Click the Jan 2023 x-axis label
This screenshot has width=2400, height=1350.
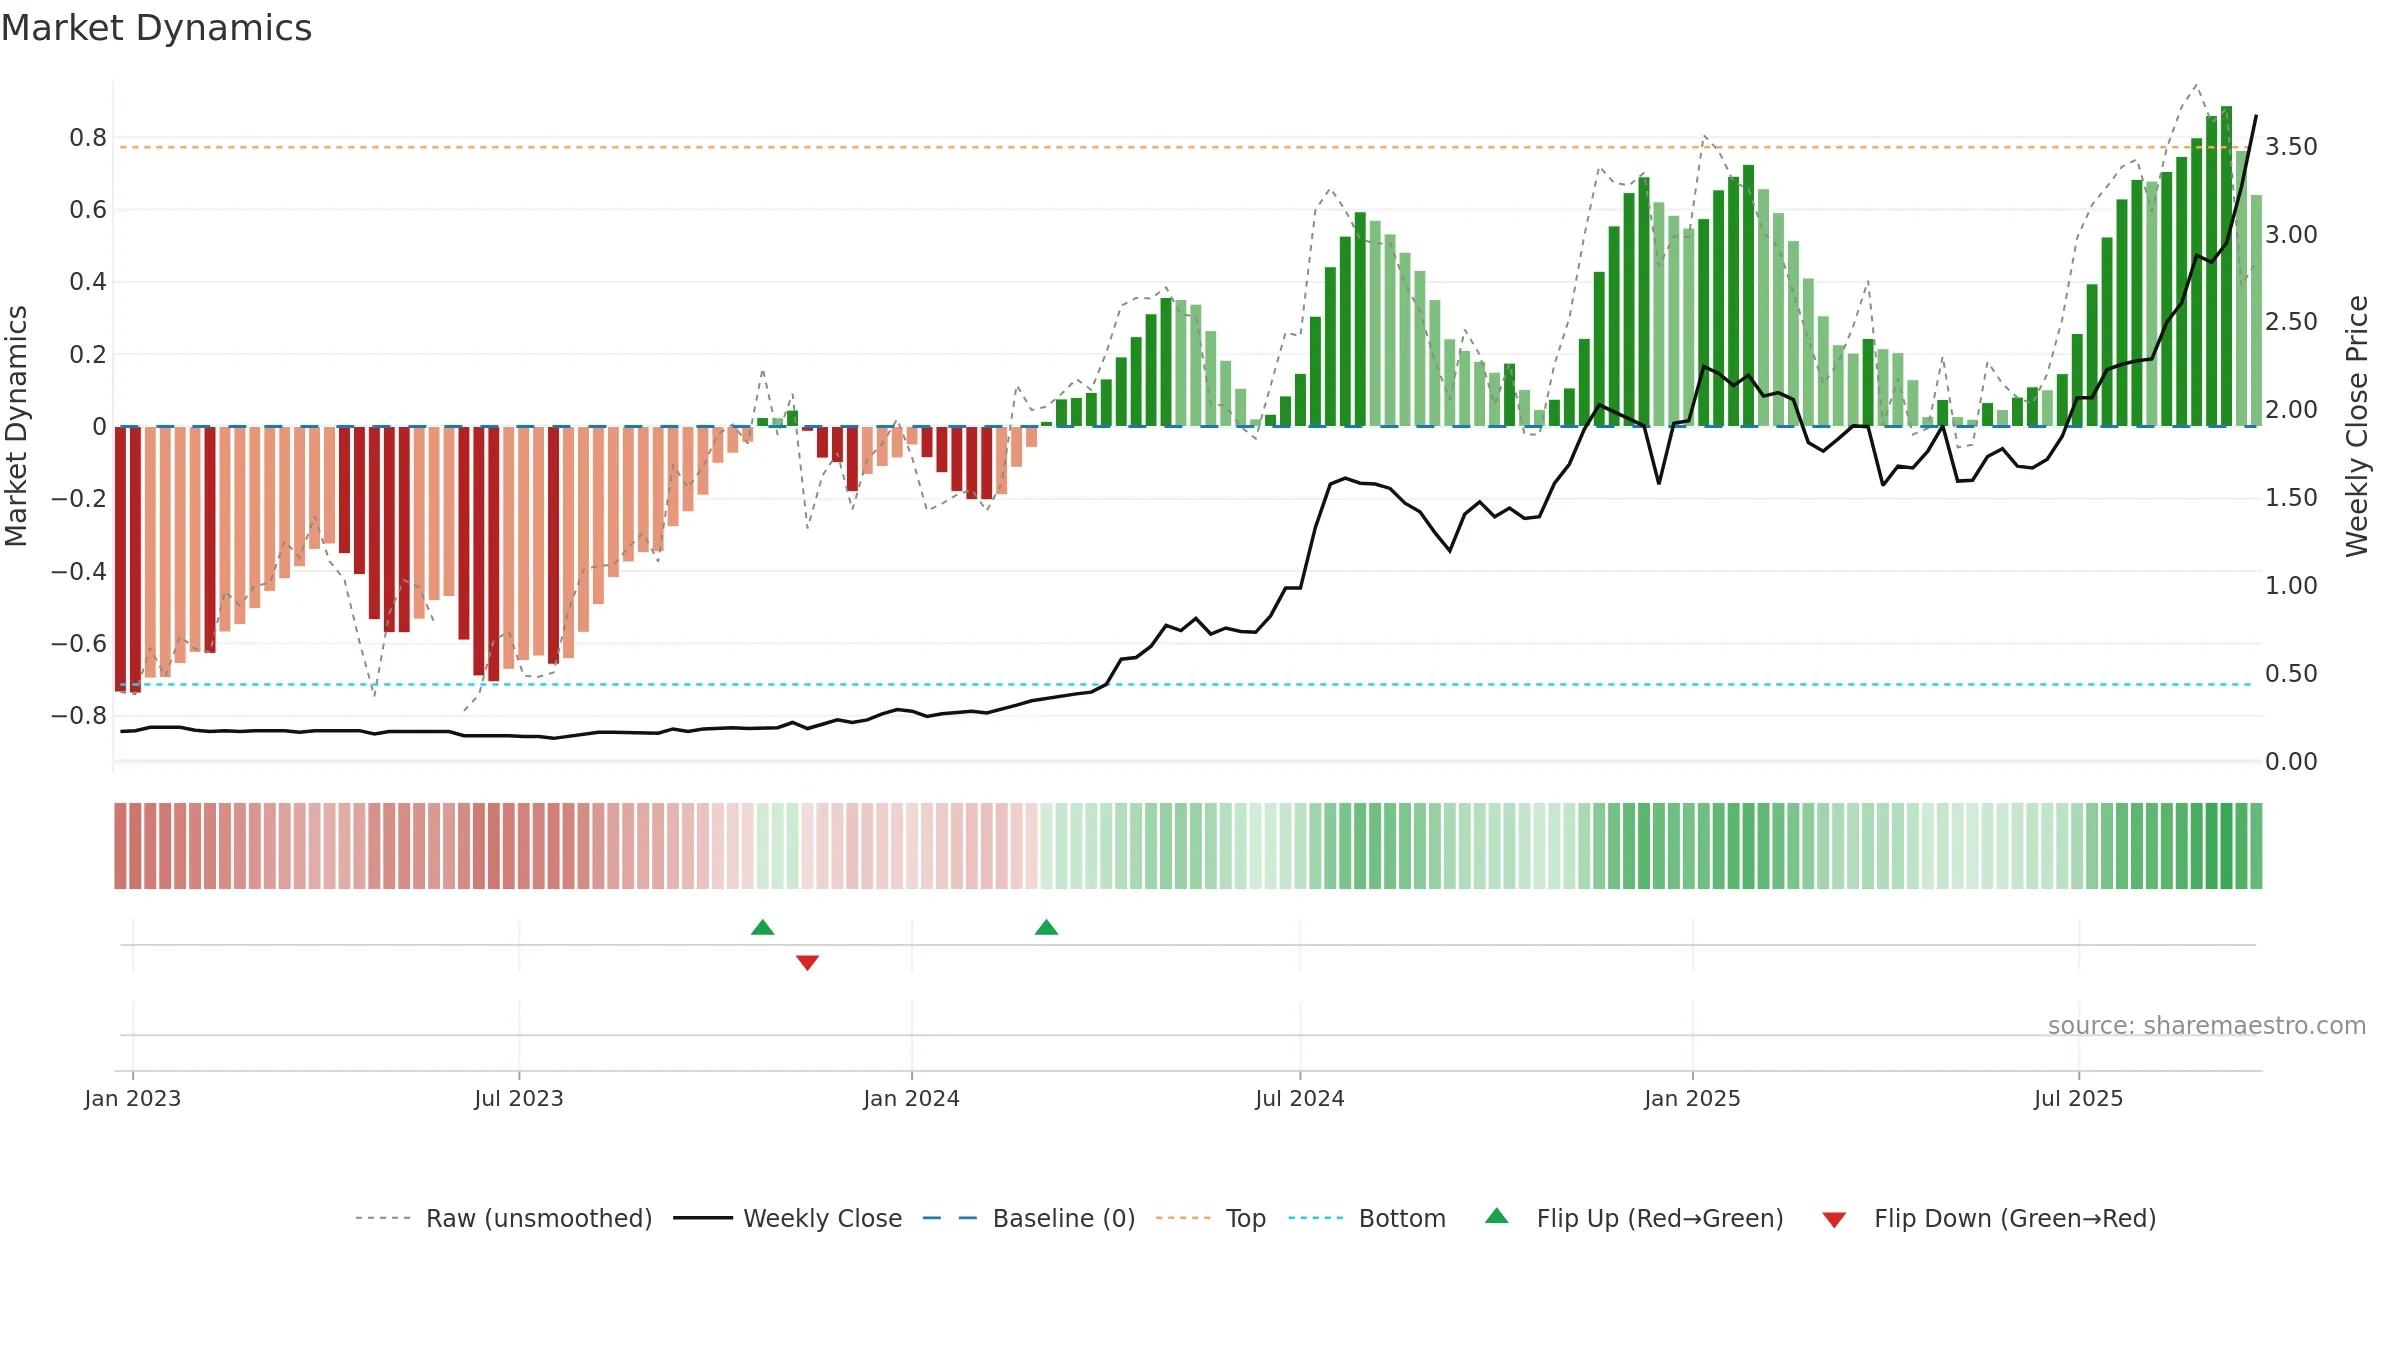coord(133,1098)
